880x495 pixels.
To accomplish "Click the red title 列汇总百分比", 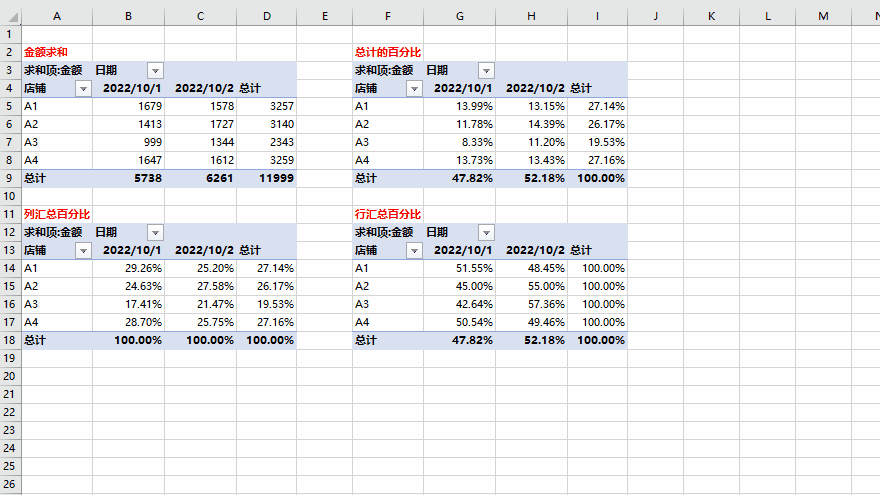I will coord(57,214).
